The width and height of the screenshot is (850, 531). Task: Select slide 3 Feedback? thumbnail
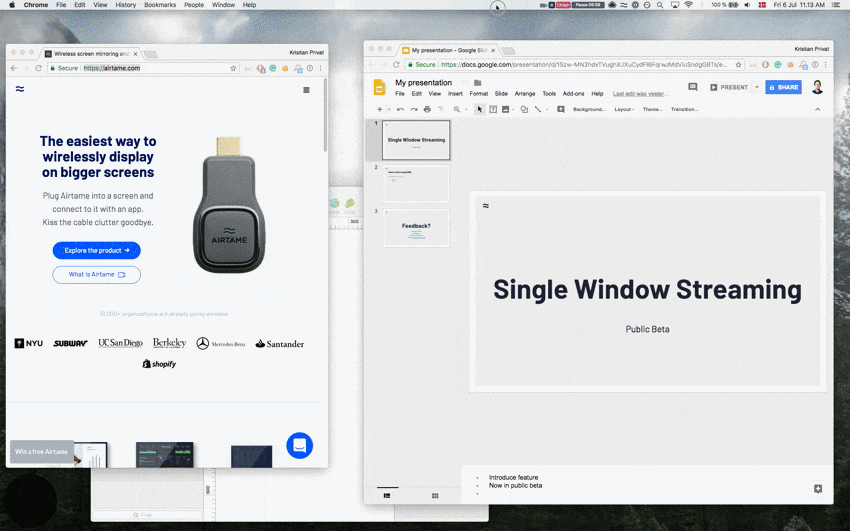point(416,228)
